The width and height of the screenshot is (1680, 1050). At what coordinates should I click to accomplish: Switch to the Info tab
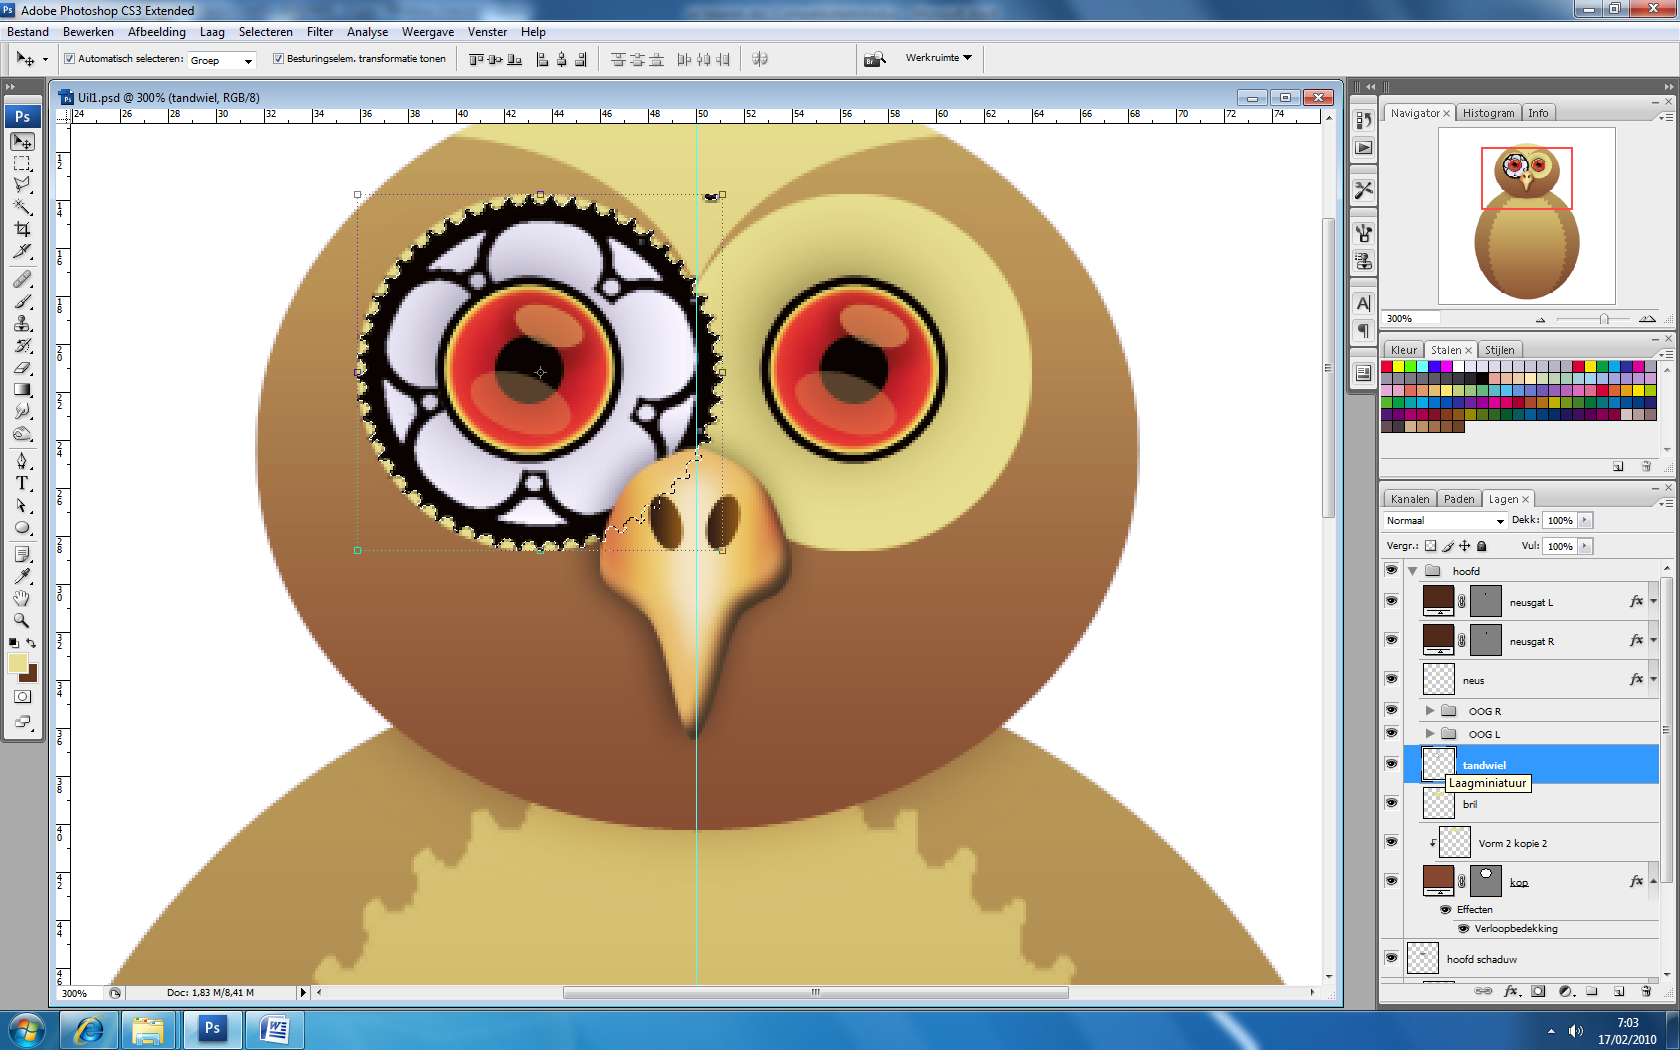(x=1538, y=113)
